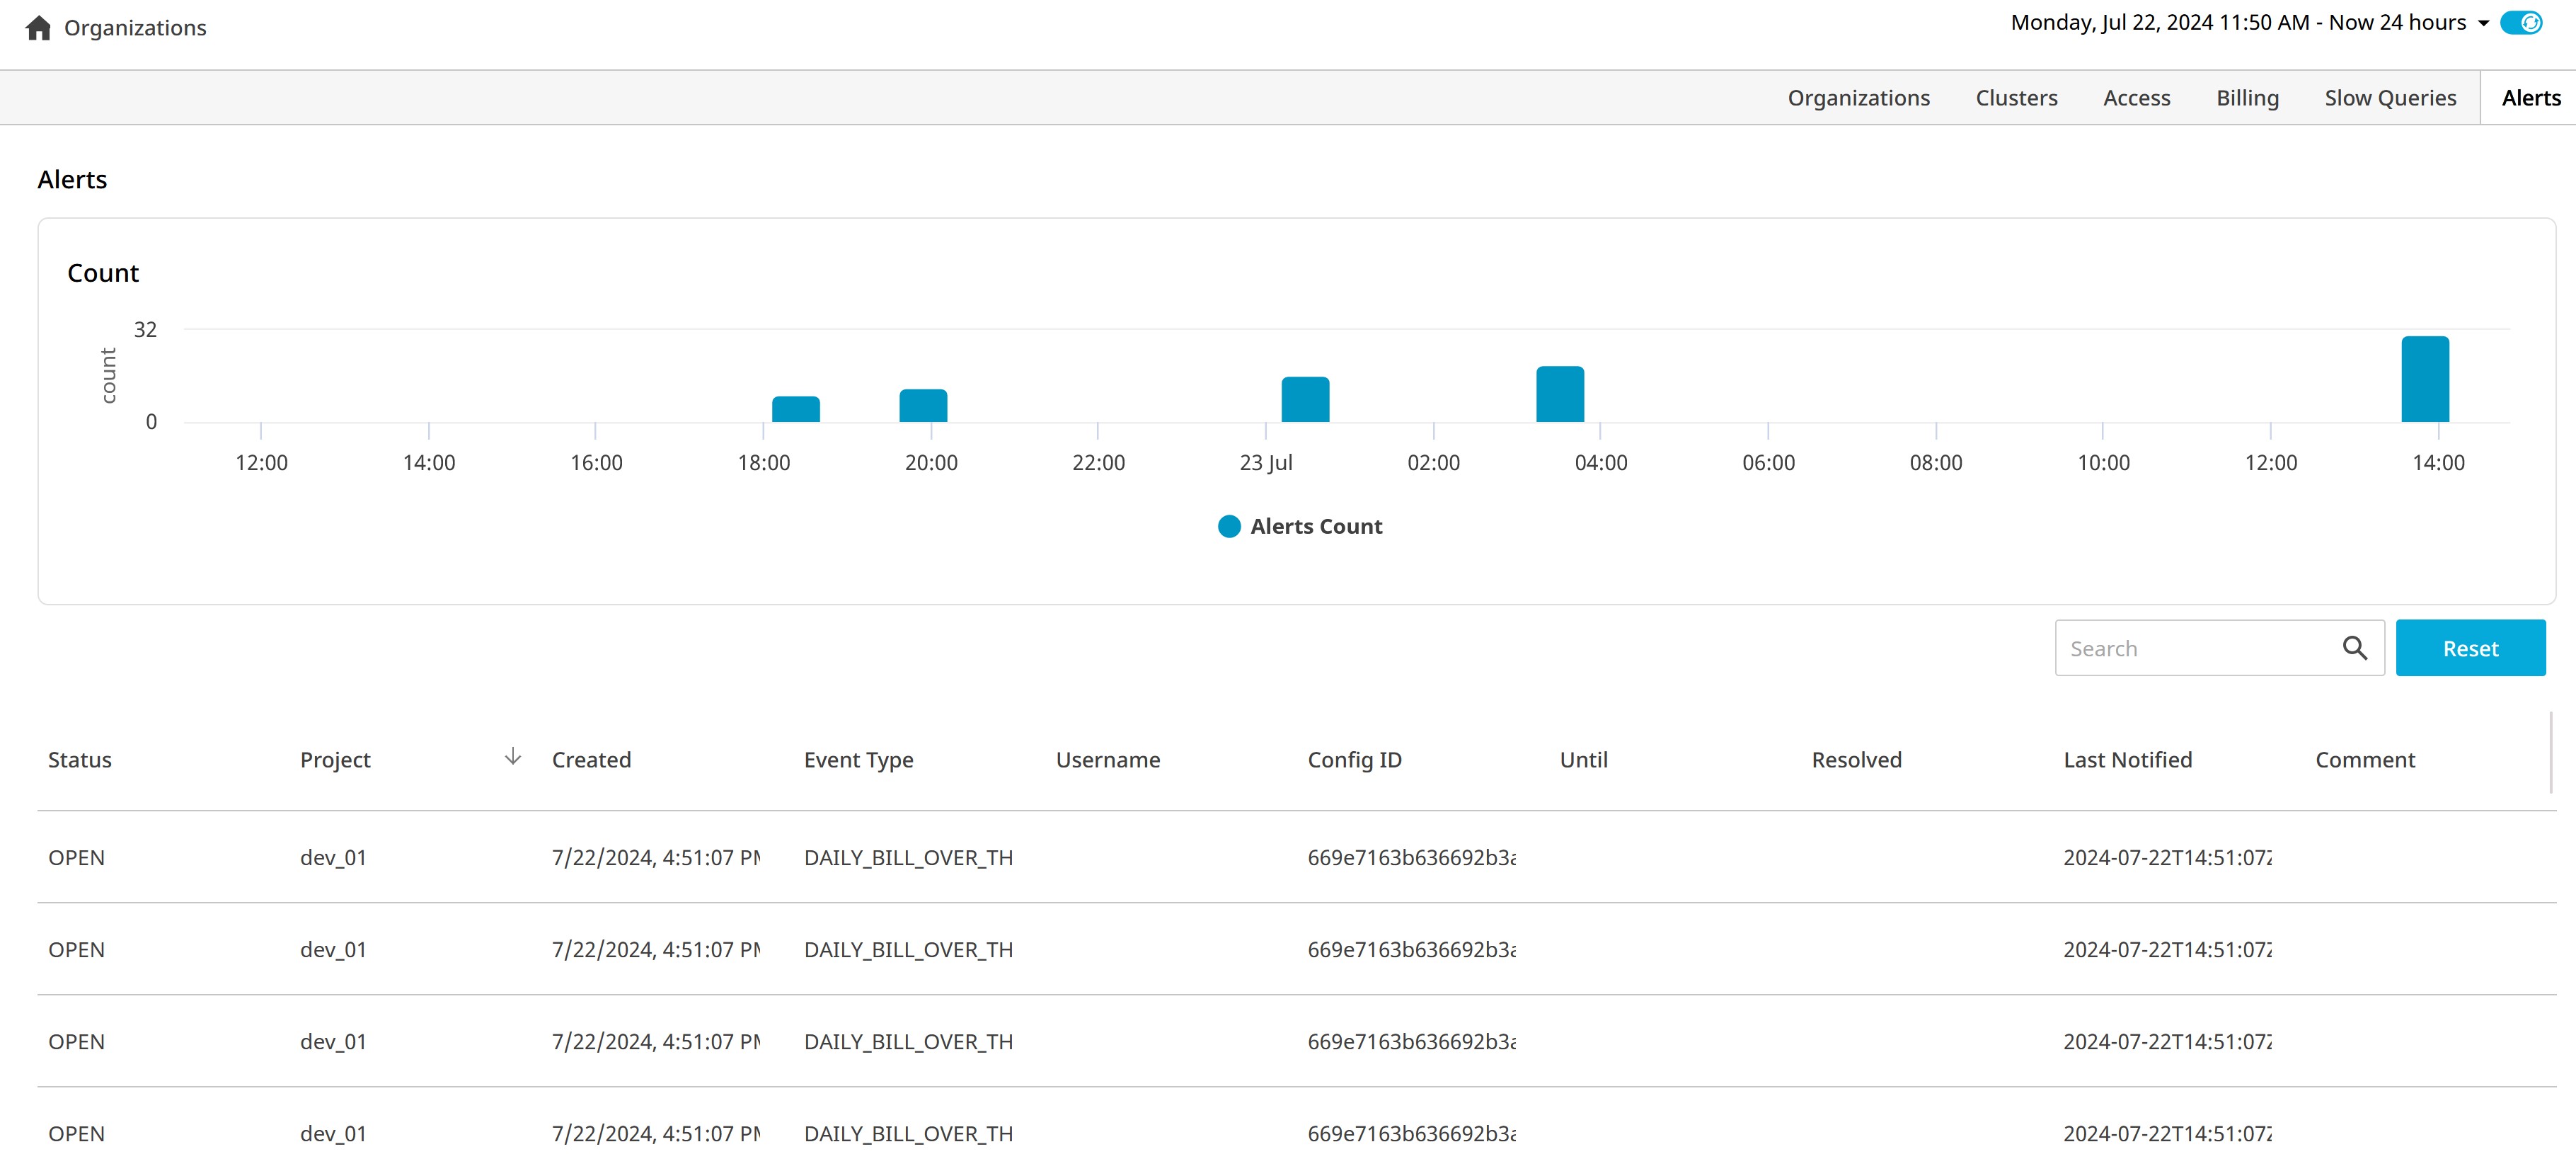This screenshot has height=1154, width=2576.
Task: Click the Organizations breadcrumb link
Action: [x=135, y=28]
